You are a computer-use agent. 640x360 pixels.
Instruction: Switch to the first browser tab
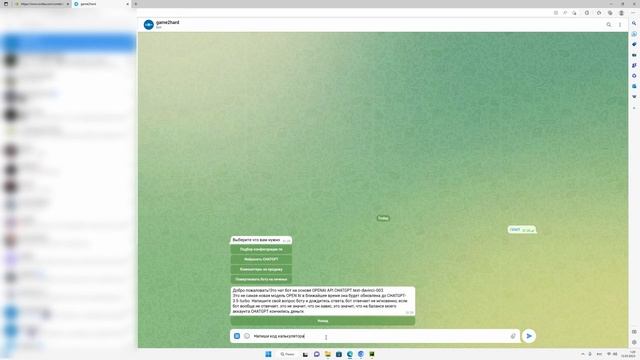pyautogui.click(x=41, y=4)
